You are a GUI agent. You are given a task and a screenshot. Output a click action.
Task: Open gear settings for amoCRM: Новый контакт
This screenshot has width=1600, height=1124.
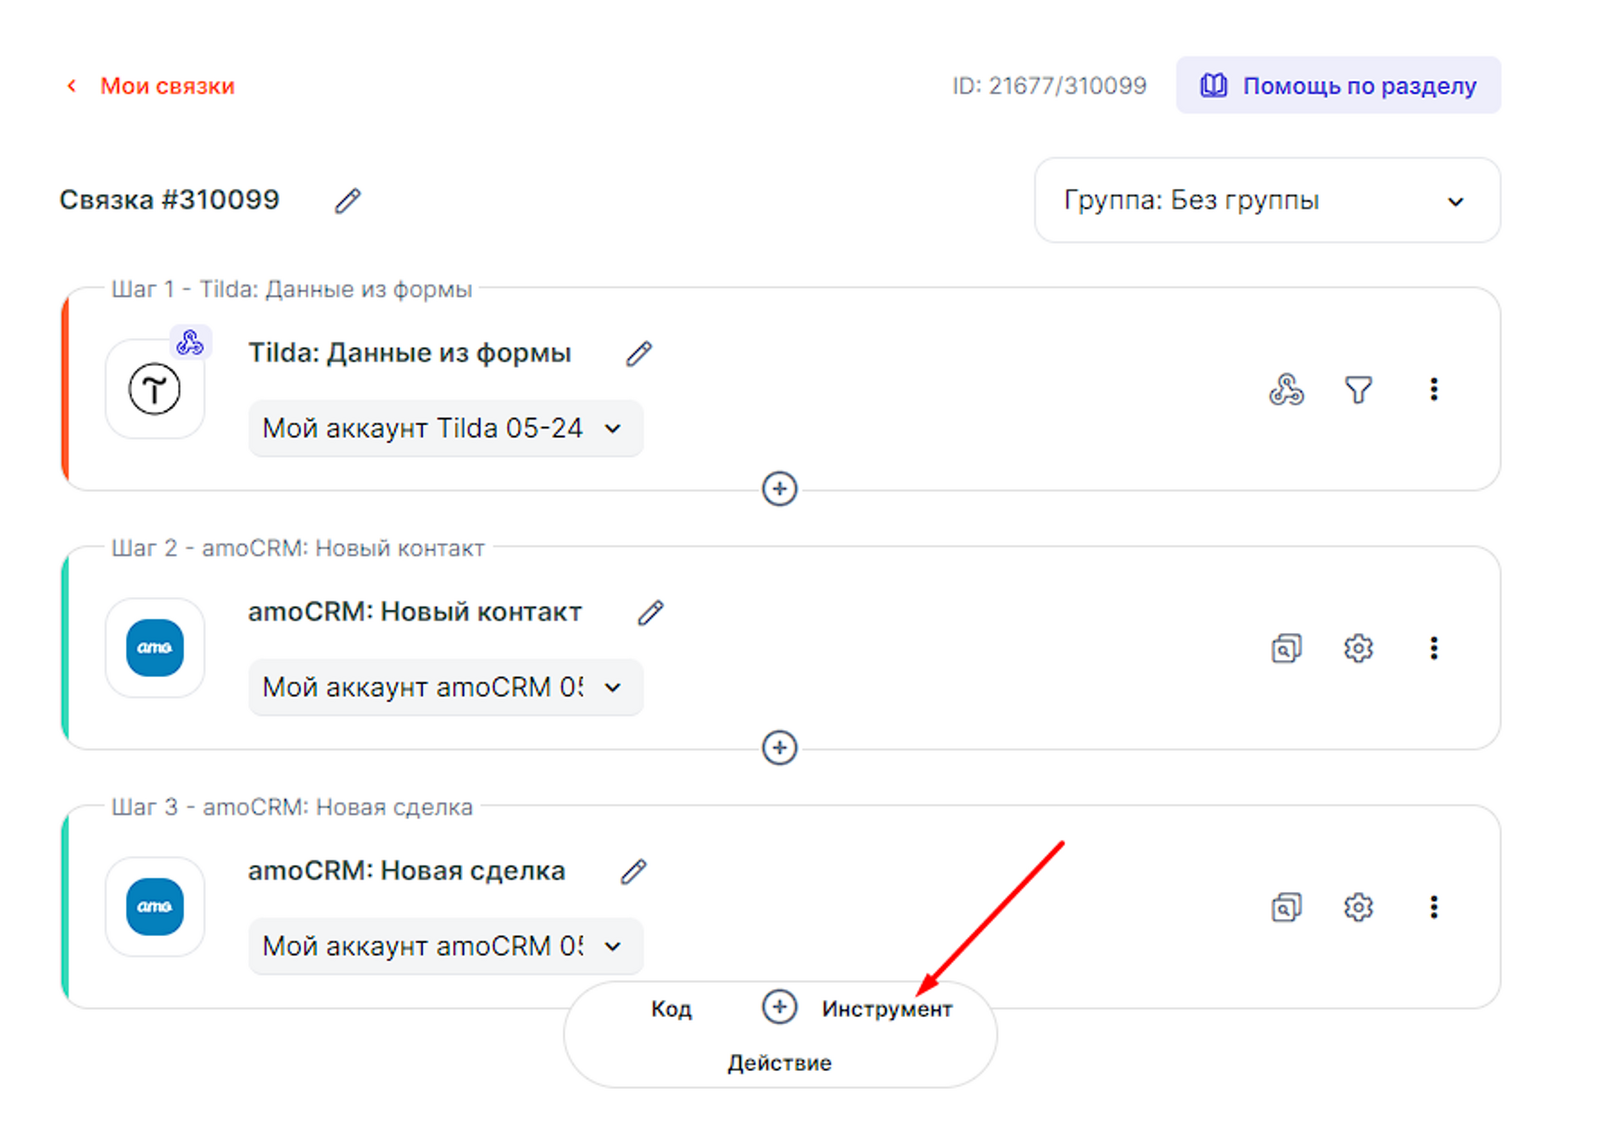point(1358,648)
